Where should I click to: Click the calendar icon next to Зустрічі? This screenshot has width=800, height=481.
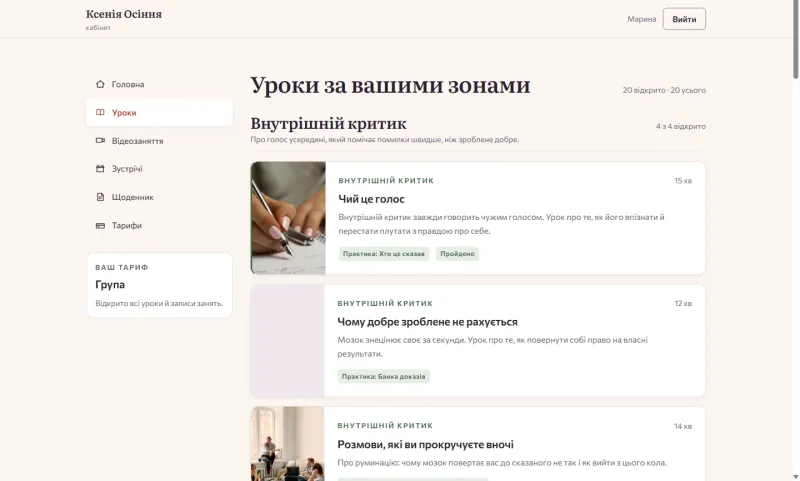pos(100,168)
